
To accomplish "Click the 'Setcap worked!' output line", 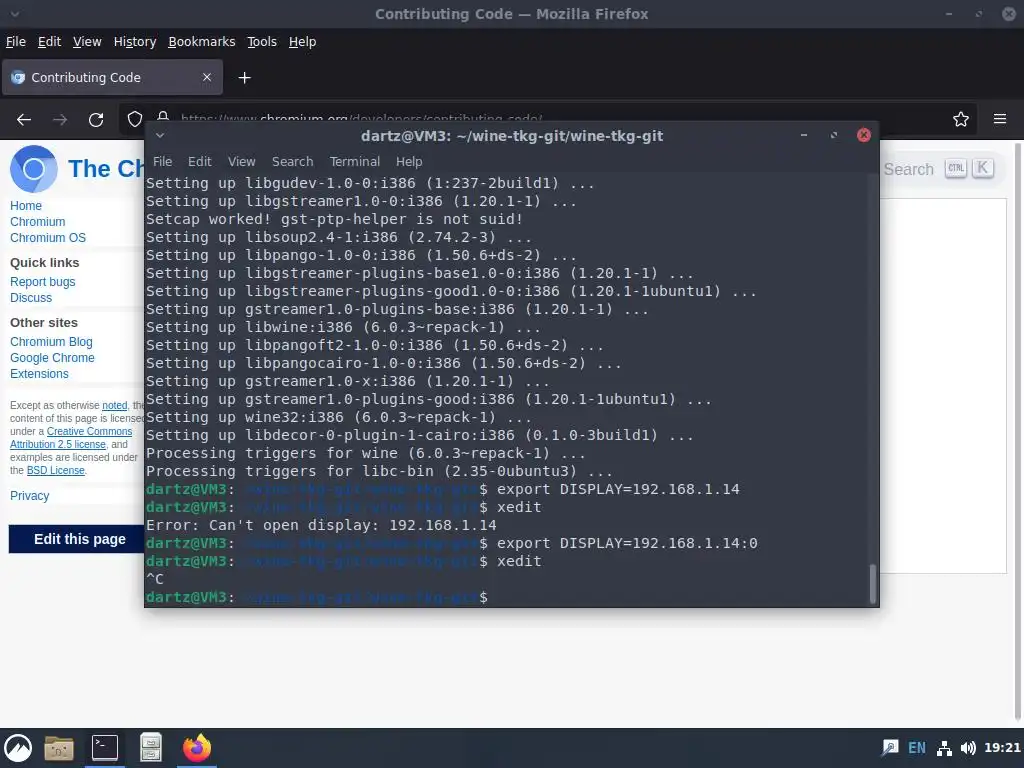I will (x=334, y=219).
